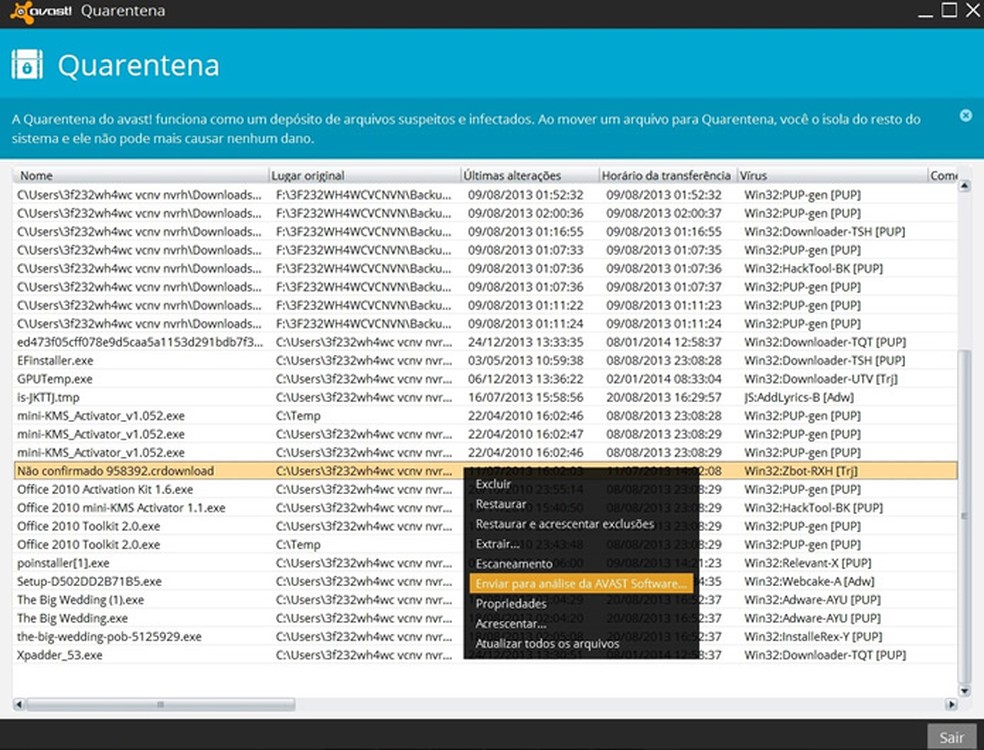This screenshot has width=984, height=750.
Task: Click the vertical scrollbar thumb
Action: click(x=965, y=516)
